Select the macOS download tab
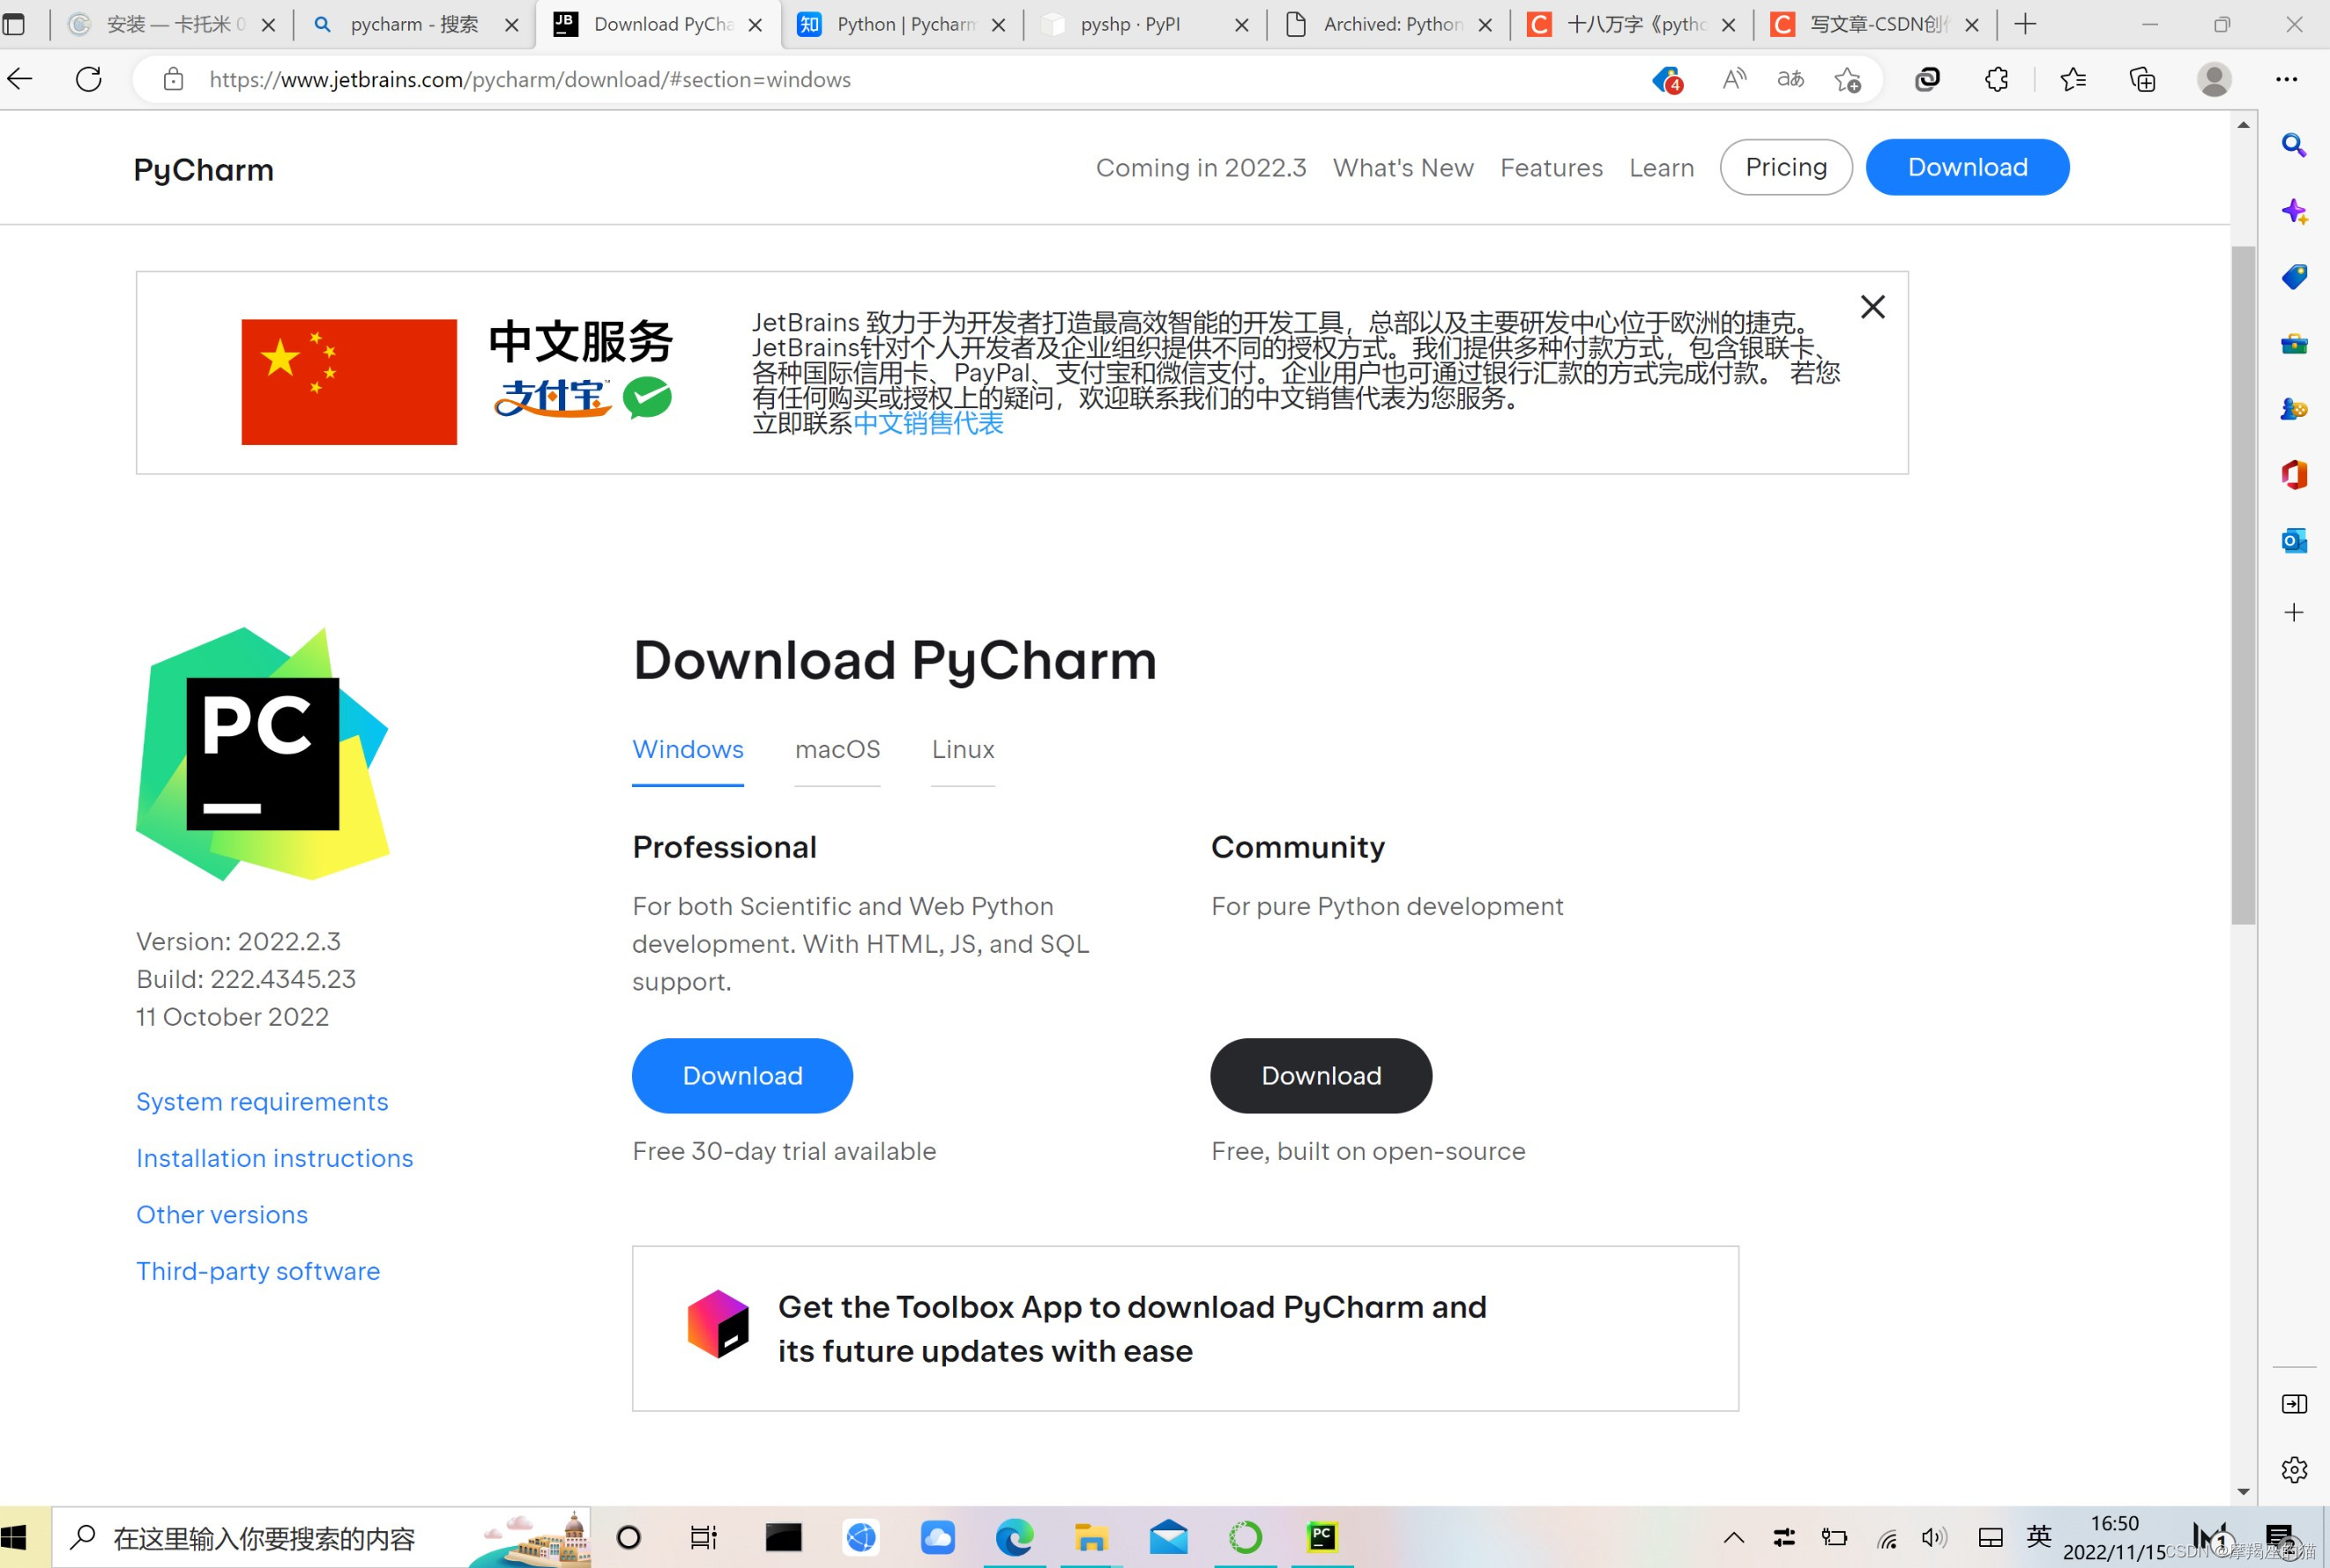This screenshot has width=2330, height=1568. click(837, 749)
